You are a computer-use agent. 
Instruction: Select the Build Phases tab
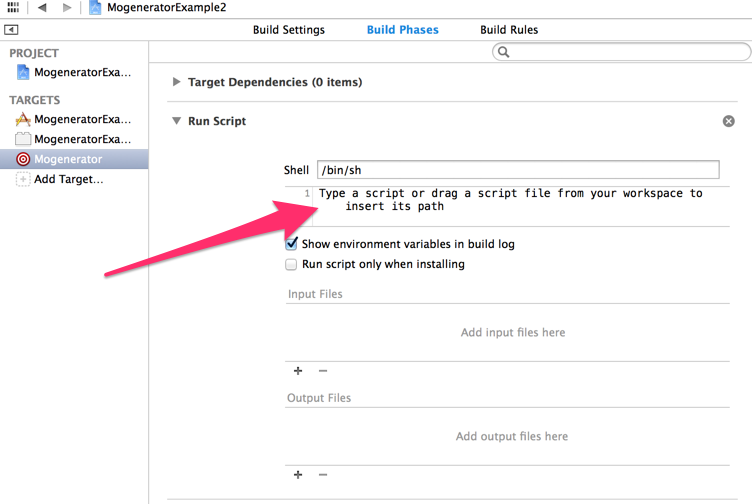point(402,30)
